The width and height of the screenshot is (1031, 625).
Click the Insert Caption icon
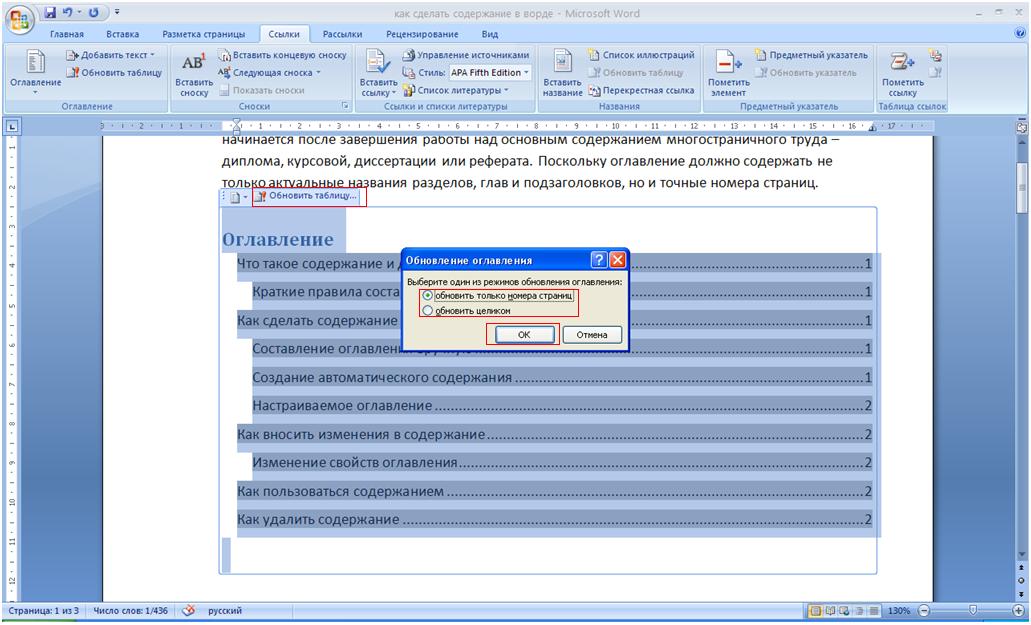562,65
